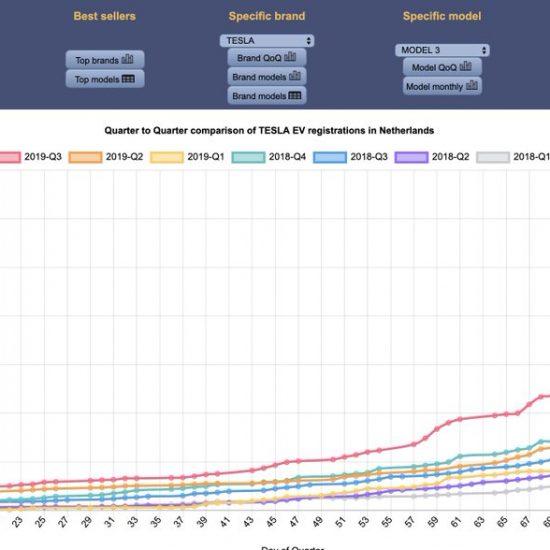Click table icon on Top models
This screenshot has height=550, width=550.
[x=128, y=79]
